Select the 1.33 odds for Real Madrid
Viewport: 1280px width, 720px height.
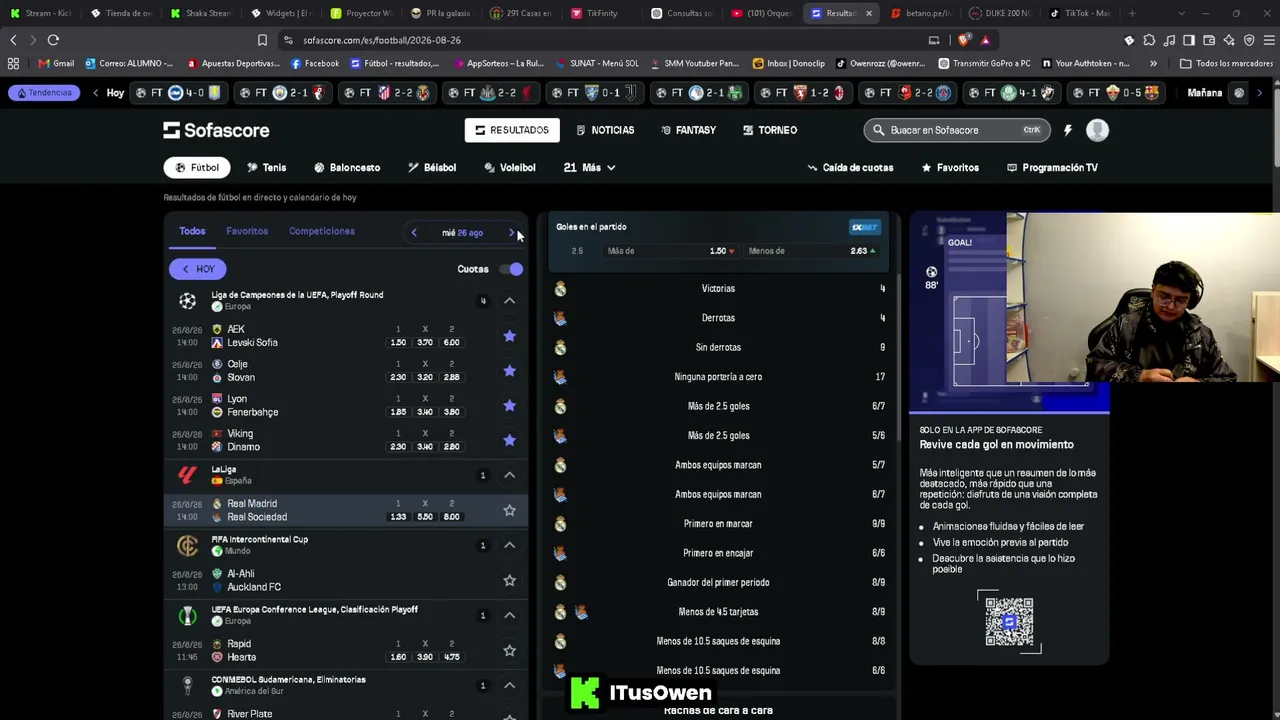[398, 517]
